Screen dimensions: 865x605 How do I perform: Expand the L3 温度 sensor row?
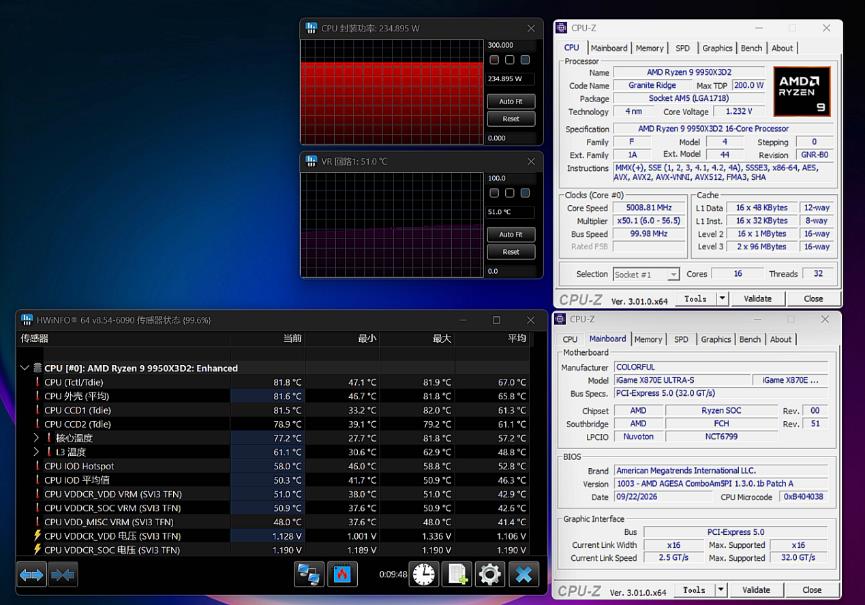(36, 452)
